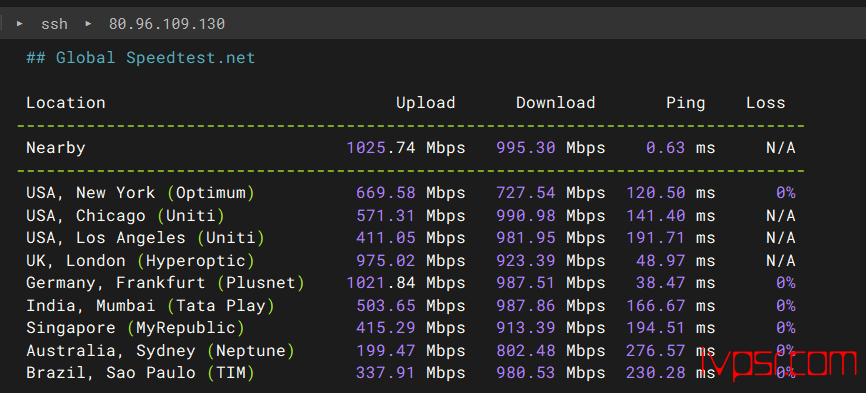The width and height of the screenshot is (866, 393).
Task: Click 'Germany, Frankfurt (Plusnet)' row label
Action: [x=165, y=283]
